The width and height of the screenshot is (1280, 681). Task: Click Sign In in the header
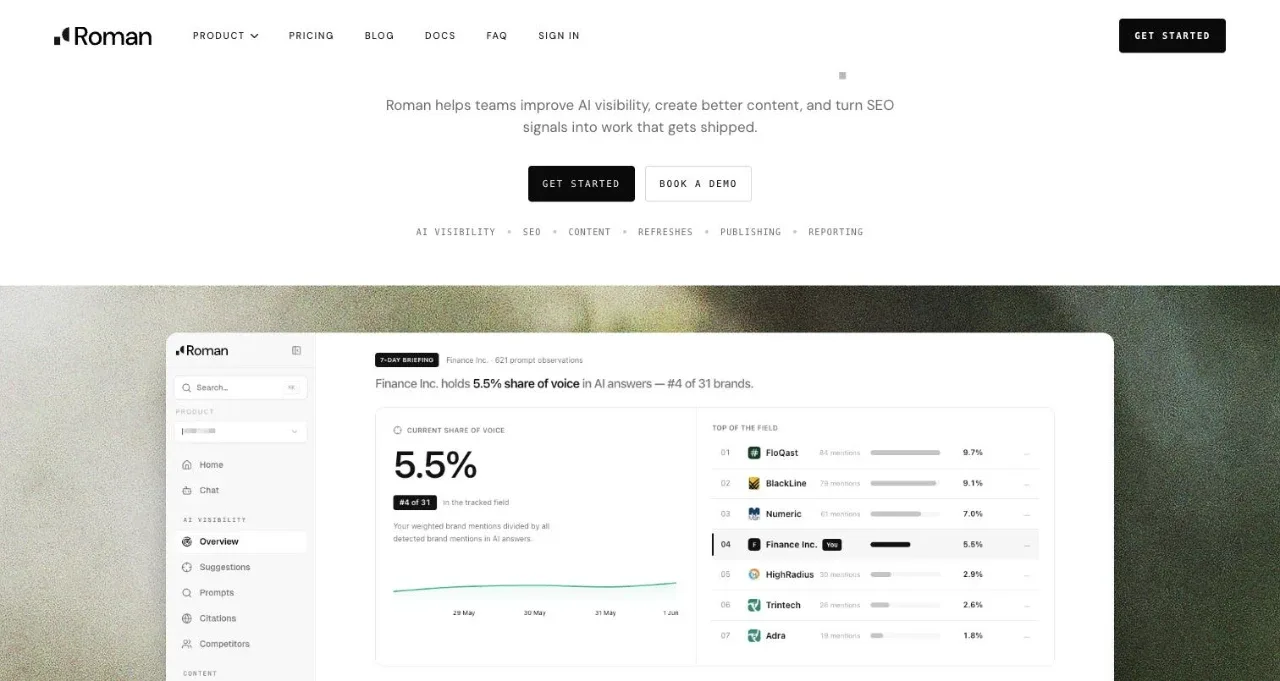coord(559,36)
